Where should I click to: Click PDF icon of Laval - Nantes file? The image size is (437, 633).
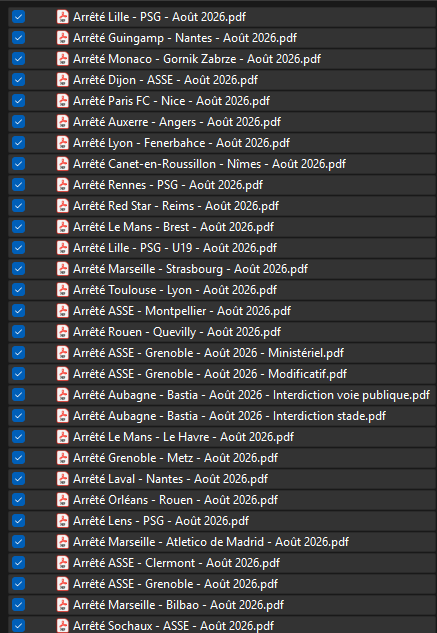[x=62, y=478]
